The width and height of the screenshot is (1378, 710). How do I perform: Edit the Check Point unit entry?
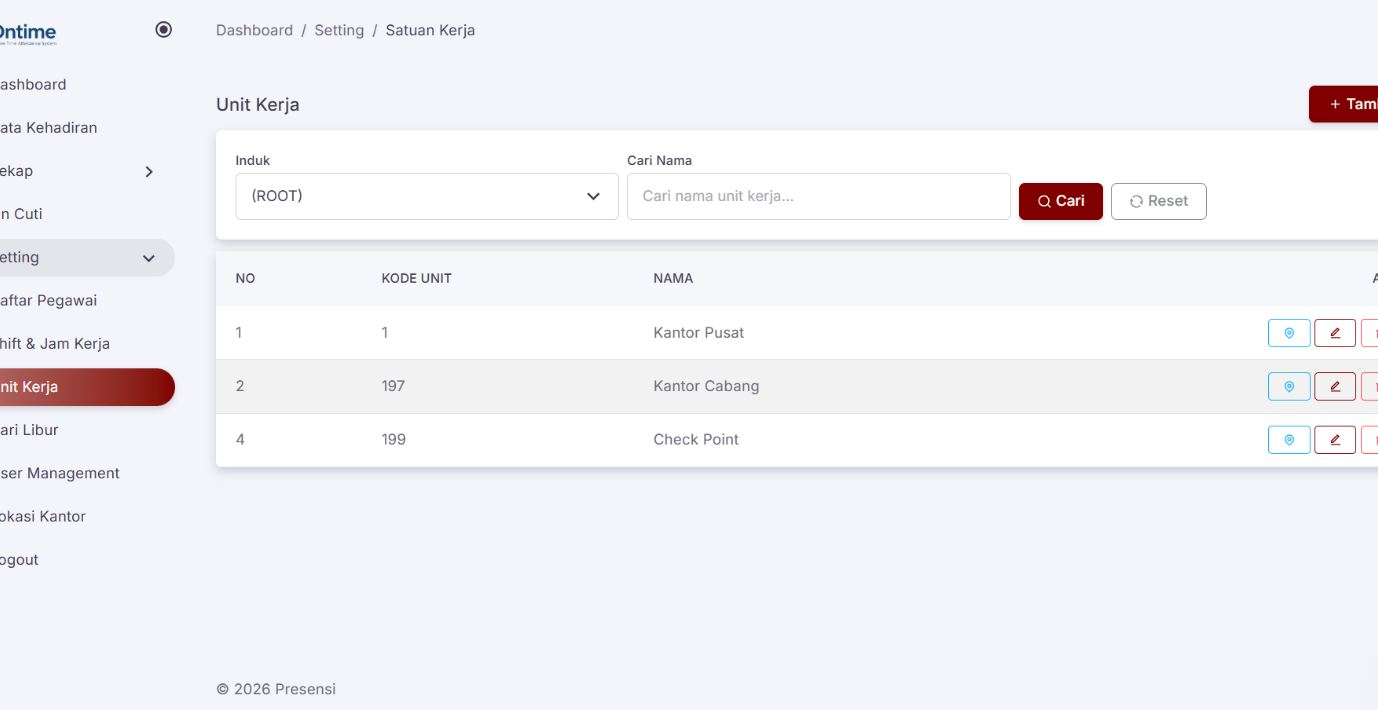click(x=1334, y=440)
